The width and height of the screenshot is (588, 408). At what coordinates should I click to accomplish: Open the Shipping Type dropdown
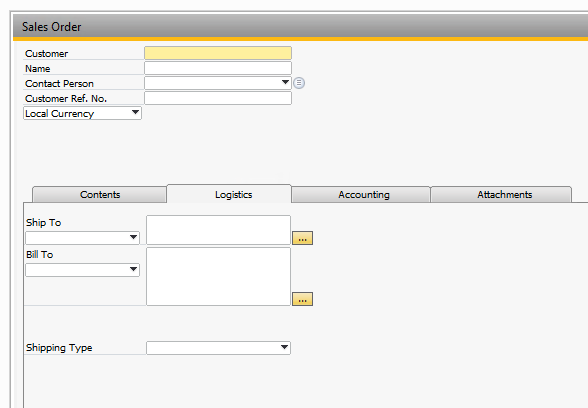point(218,348)
